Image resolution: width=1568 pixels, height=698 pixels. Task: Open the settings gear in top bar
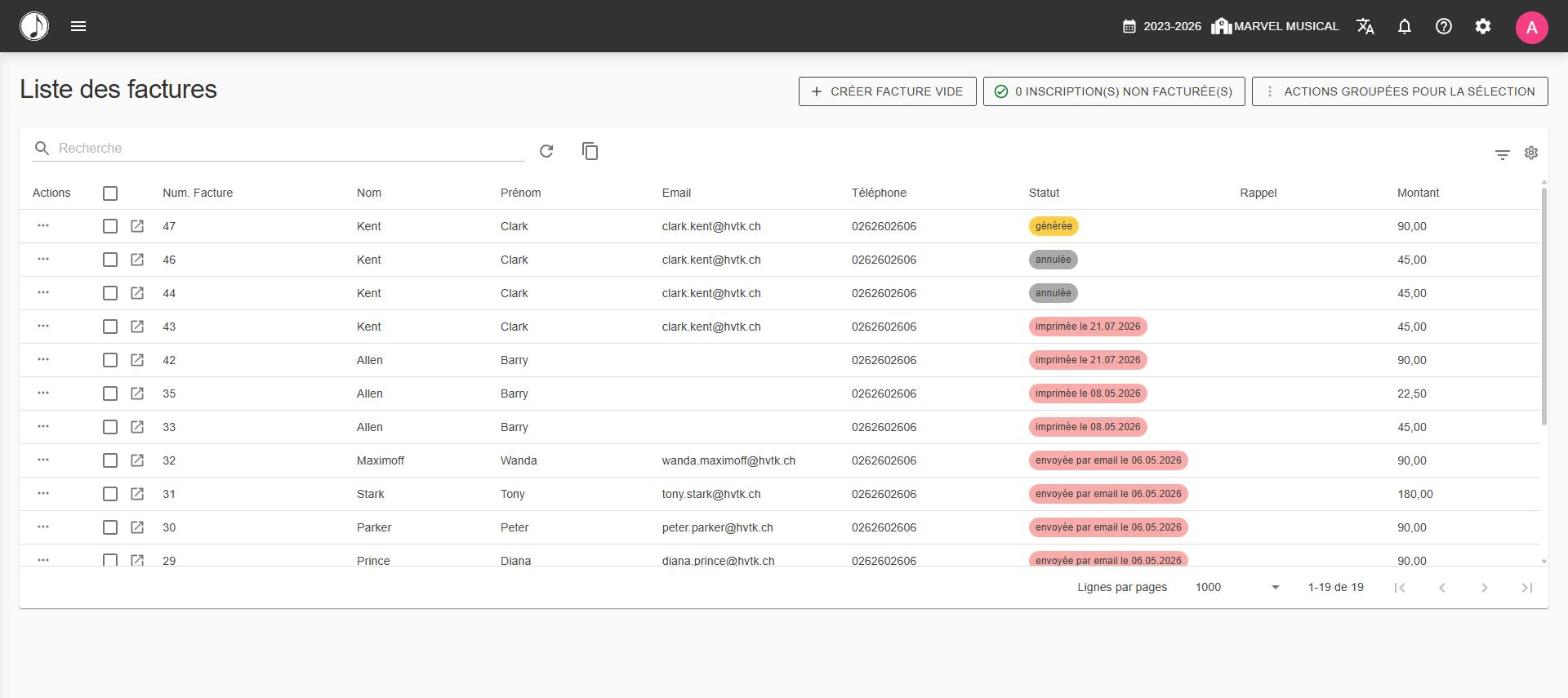(x=1483, y=26)
